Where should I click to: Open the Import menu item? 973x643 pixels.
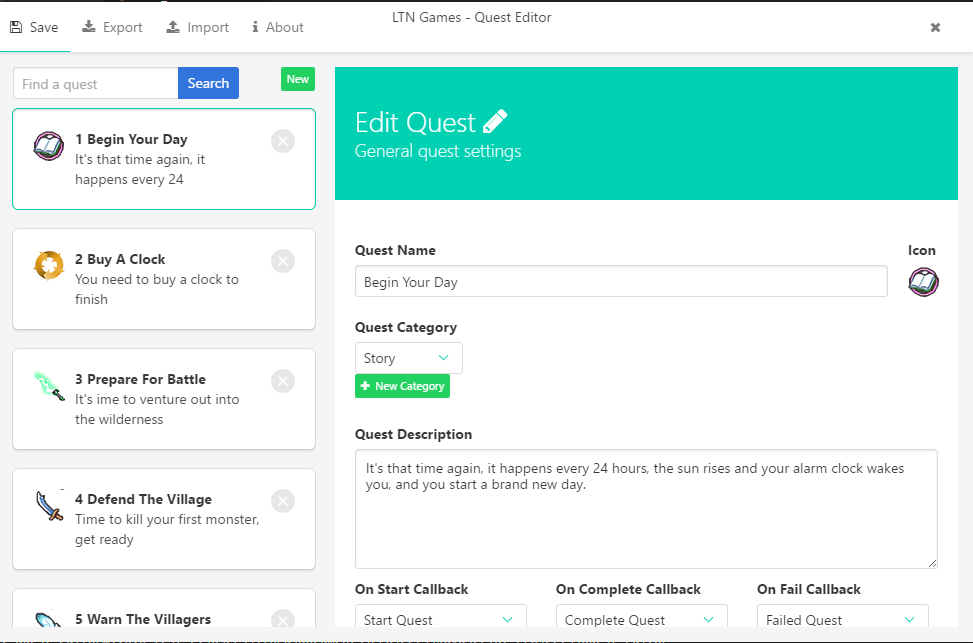pyautogui.click(x=197, y=27)
